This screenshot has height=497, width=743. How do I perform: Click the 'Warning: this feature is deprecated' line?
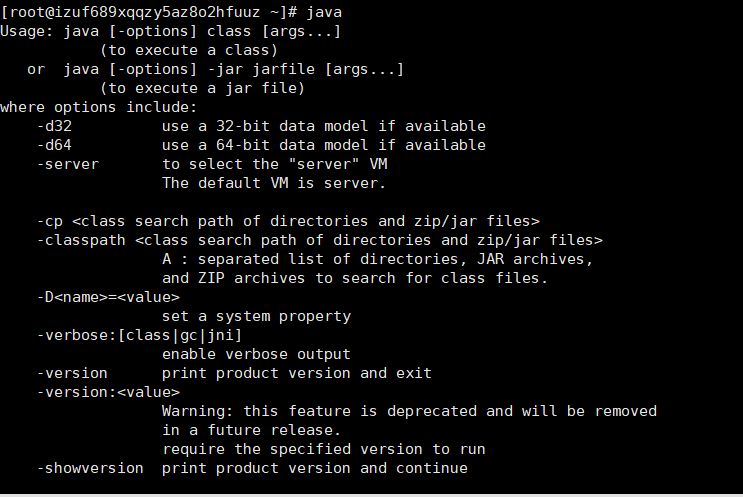pyautogui.click(x=409, y=411)
